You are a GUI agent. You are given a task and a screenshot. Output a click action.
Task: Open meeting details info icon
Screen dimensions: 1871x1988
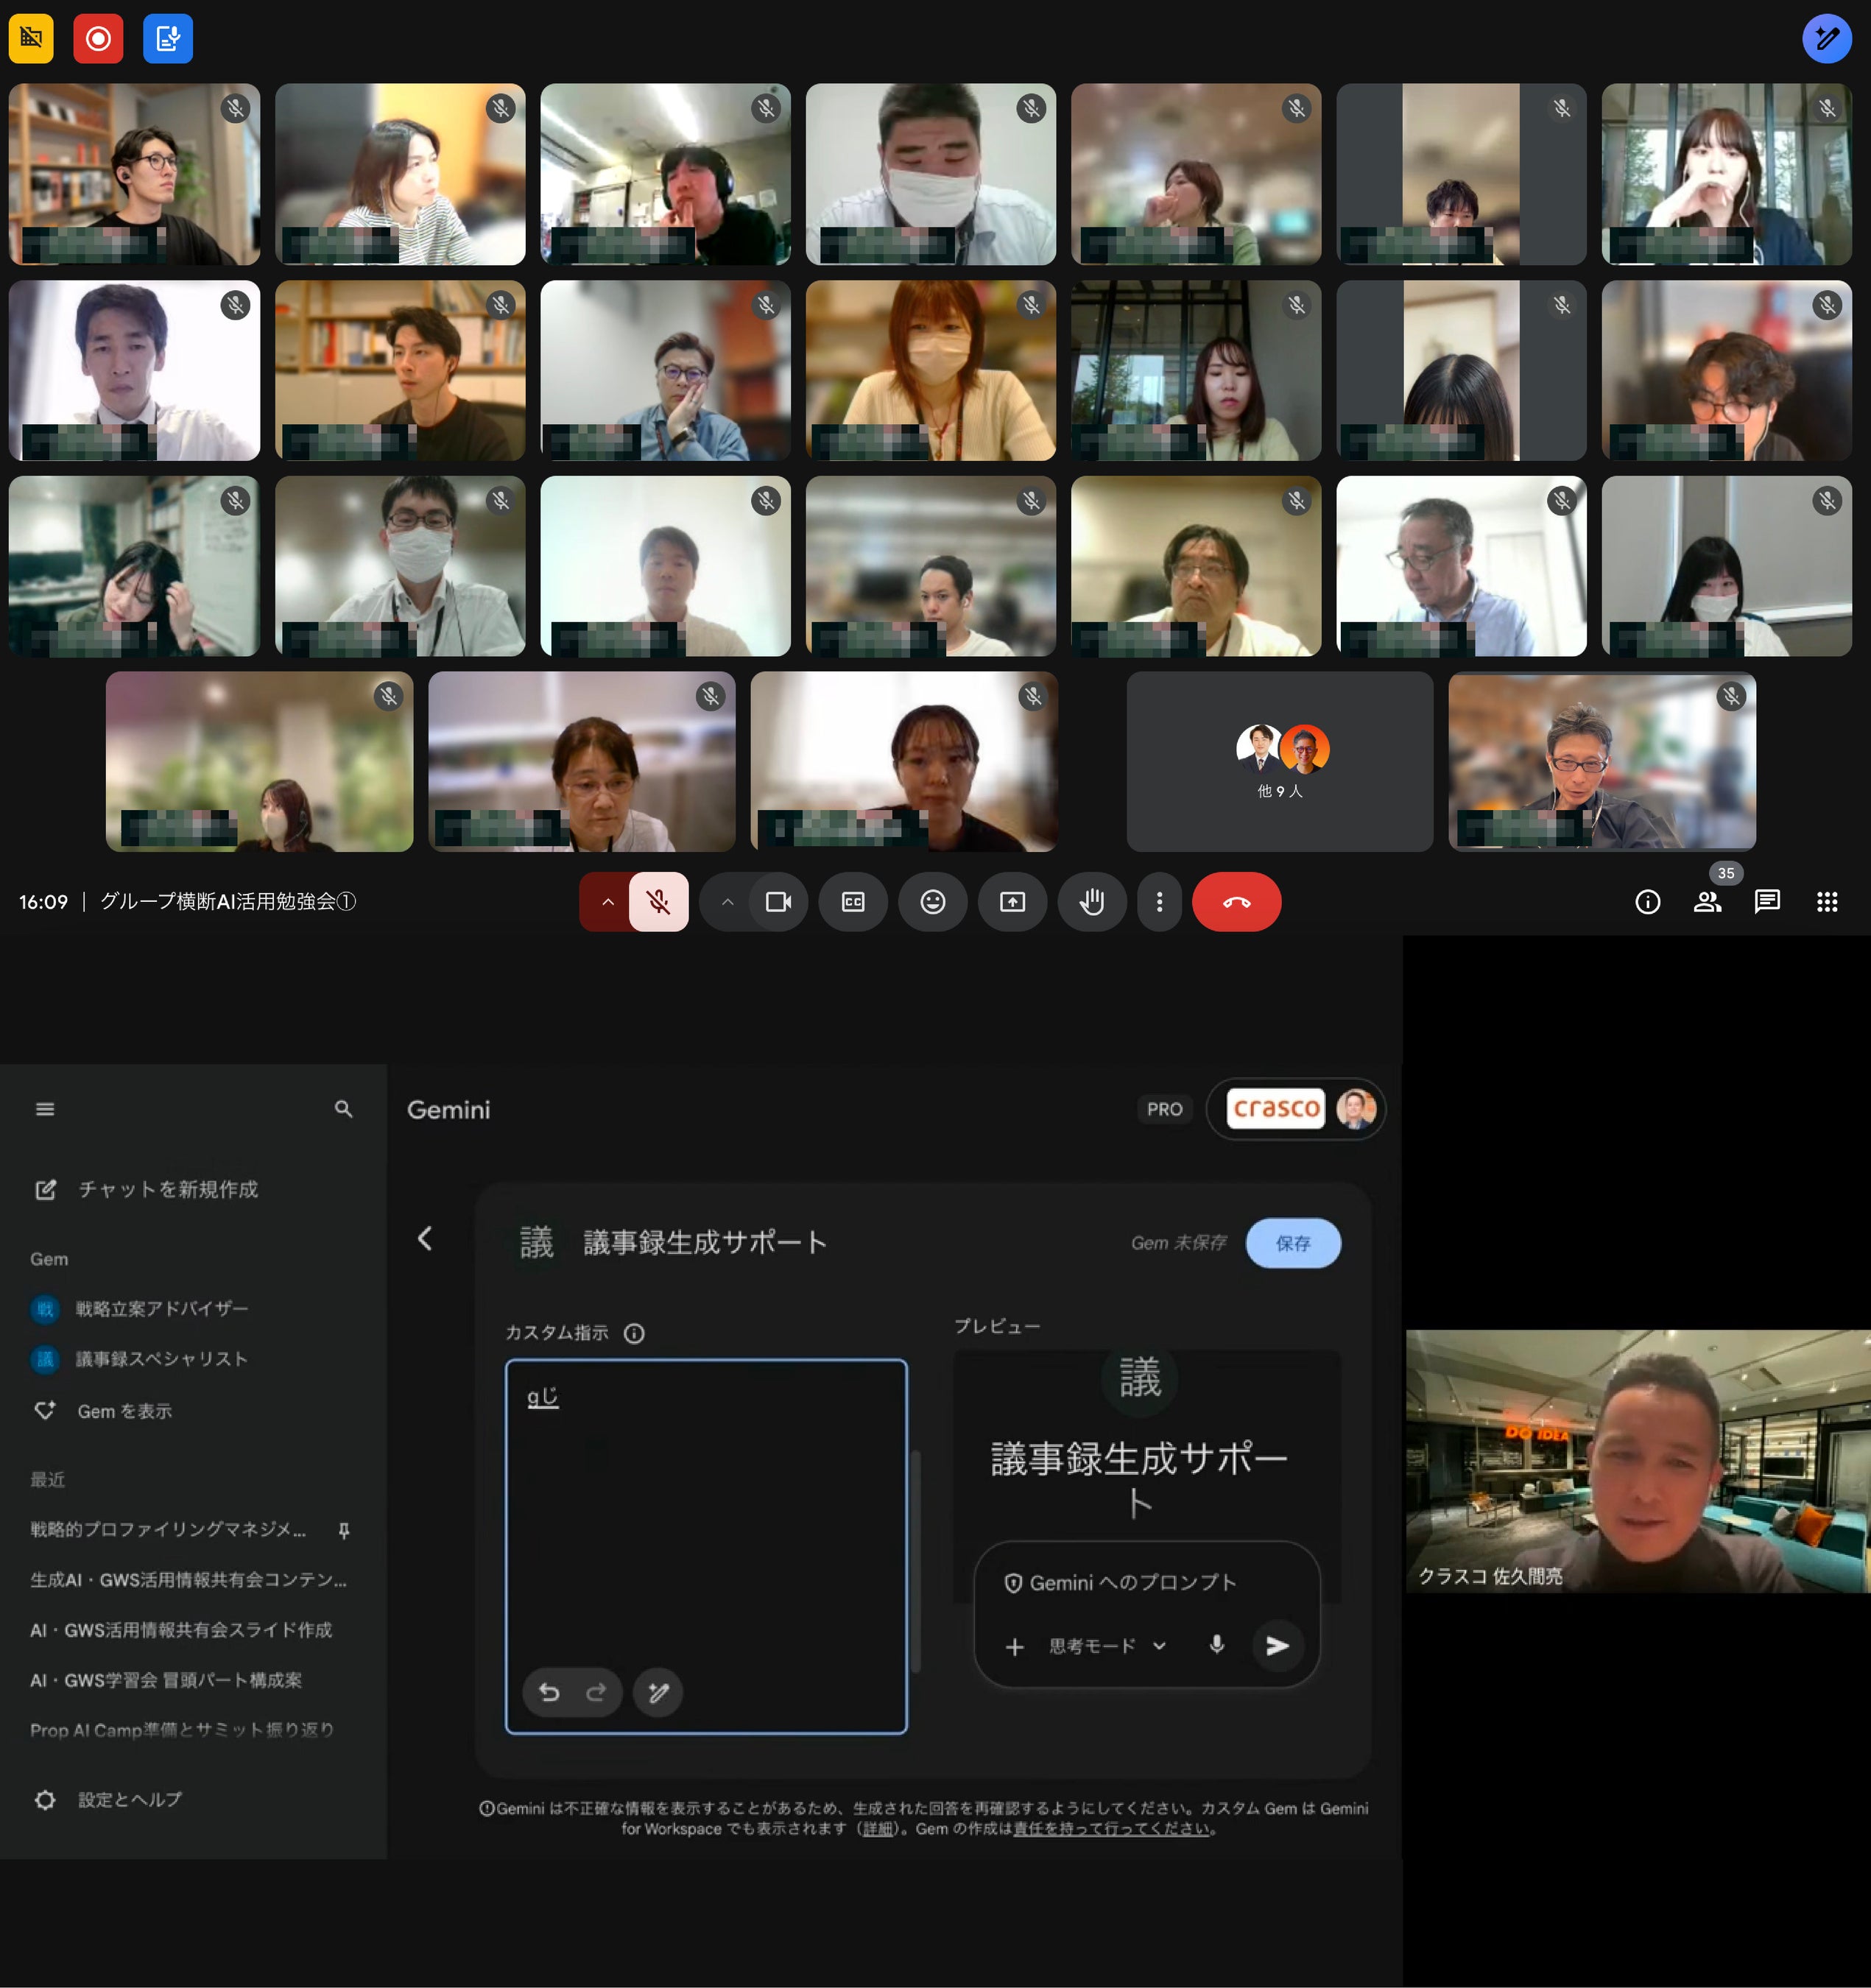(1647, 902)
